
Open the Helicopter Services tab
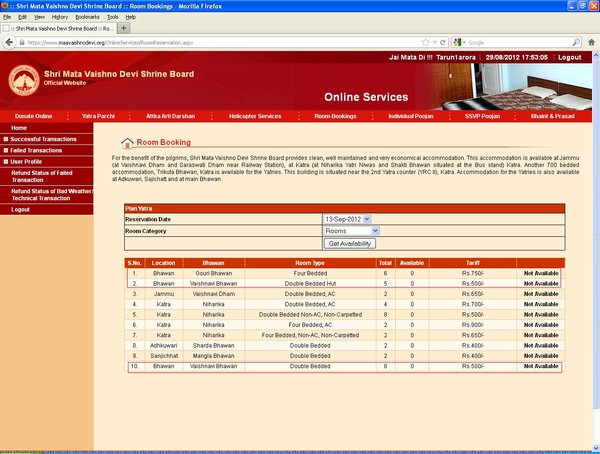[x=255, y=117]
